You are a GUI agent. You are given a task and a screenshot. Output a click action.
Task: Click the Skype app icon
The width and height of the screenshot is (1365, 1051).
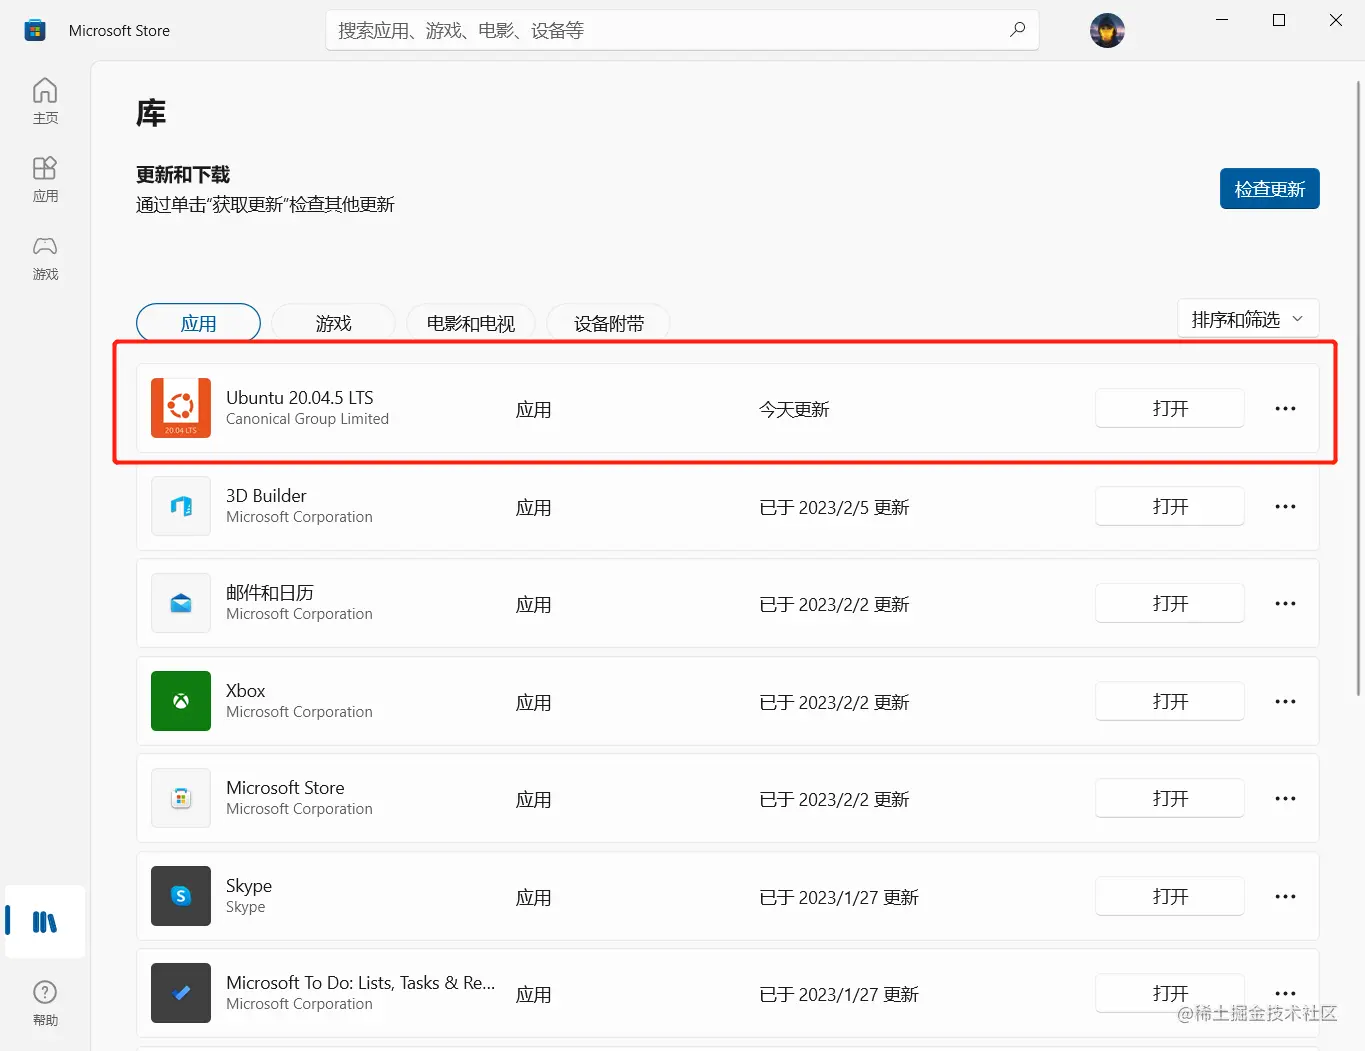coord(181,896)
